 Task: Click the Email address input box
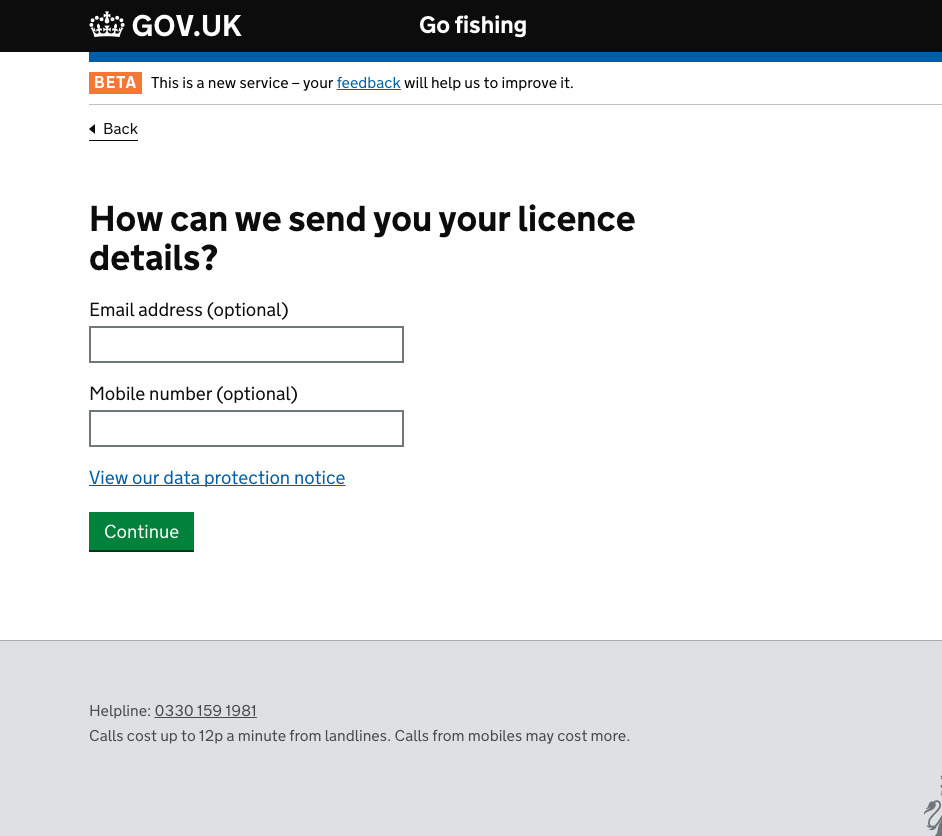tap(246, 344)
